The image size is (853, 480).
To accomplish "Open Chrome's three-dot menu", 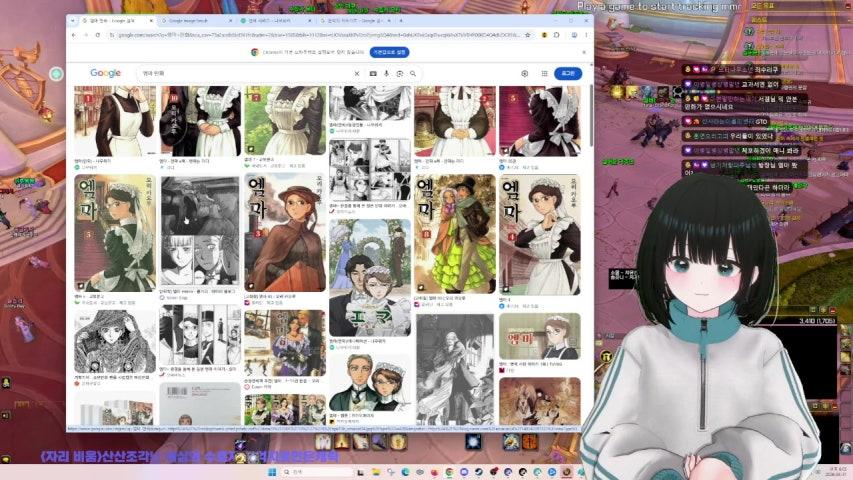I will (x=586, y=35).
